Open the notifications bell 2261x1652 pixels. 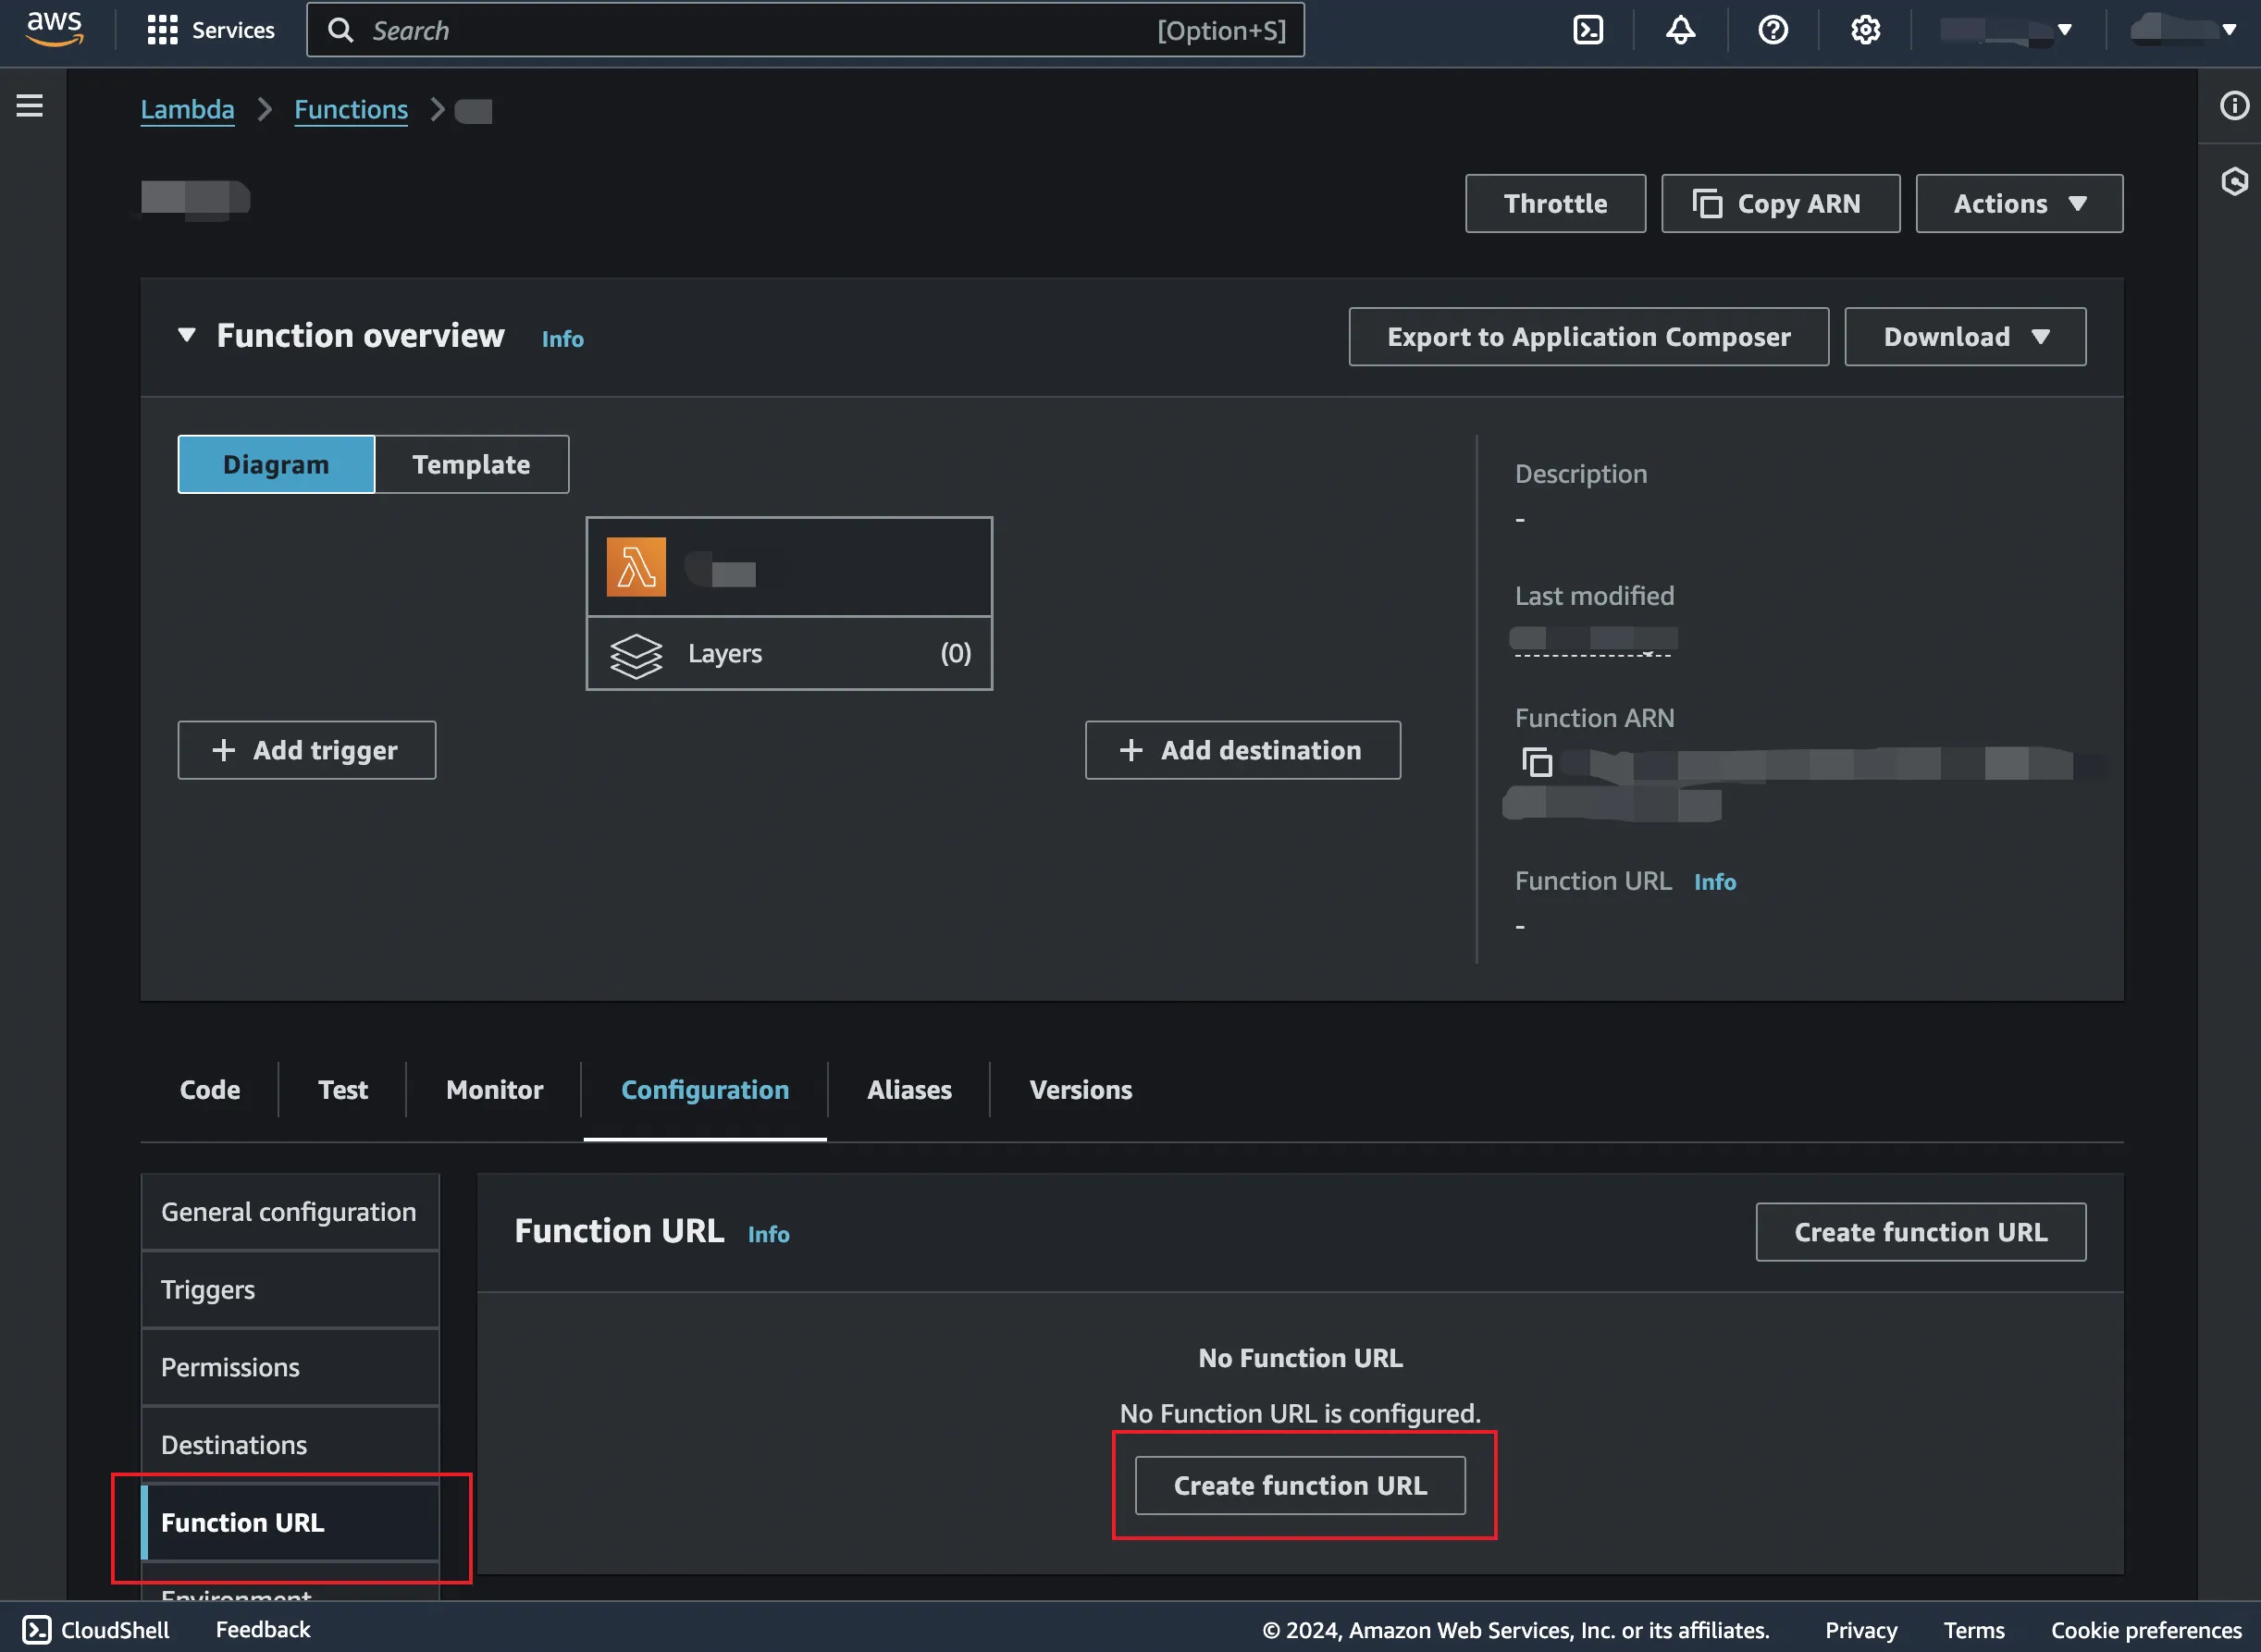1680,30
